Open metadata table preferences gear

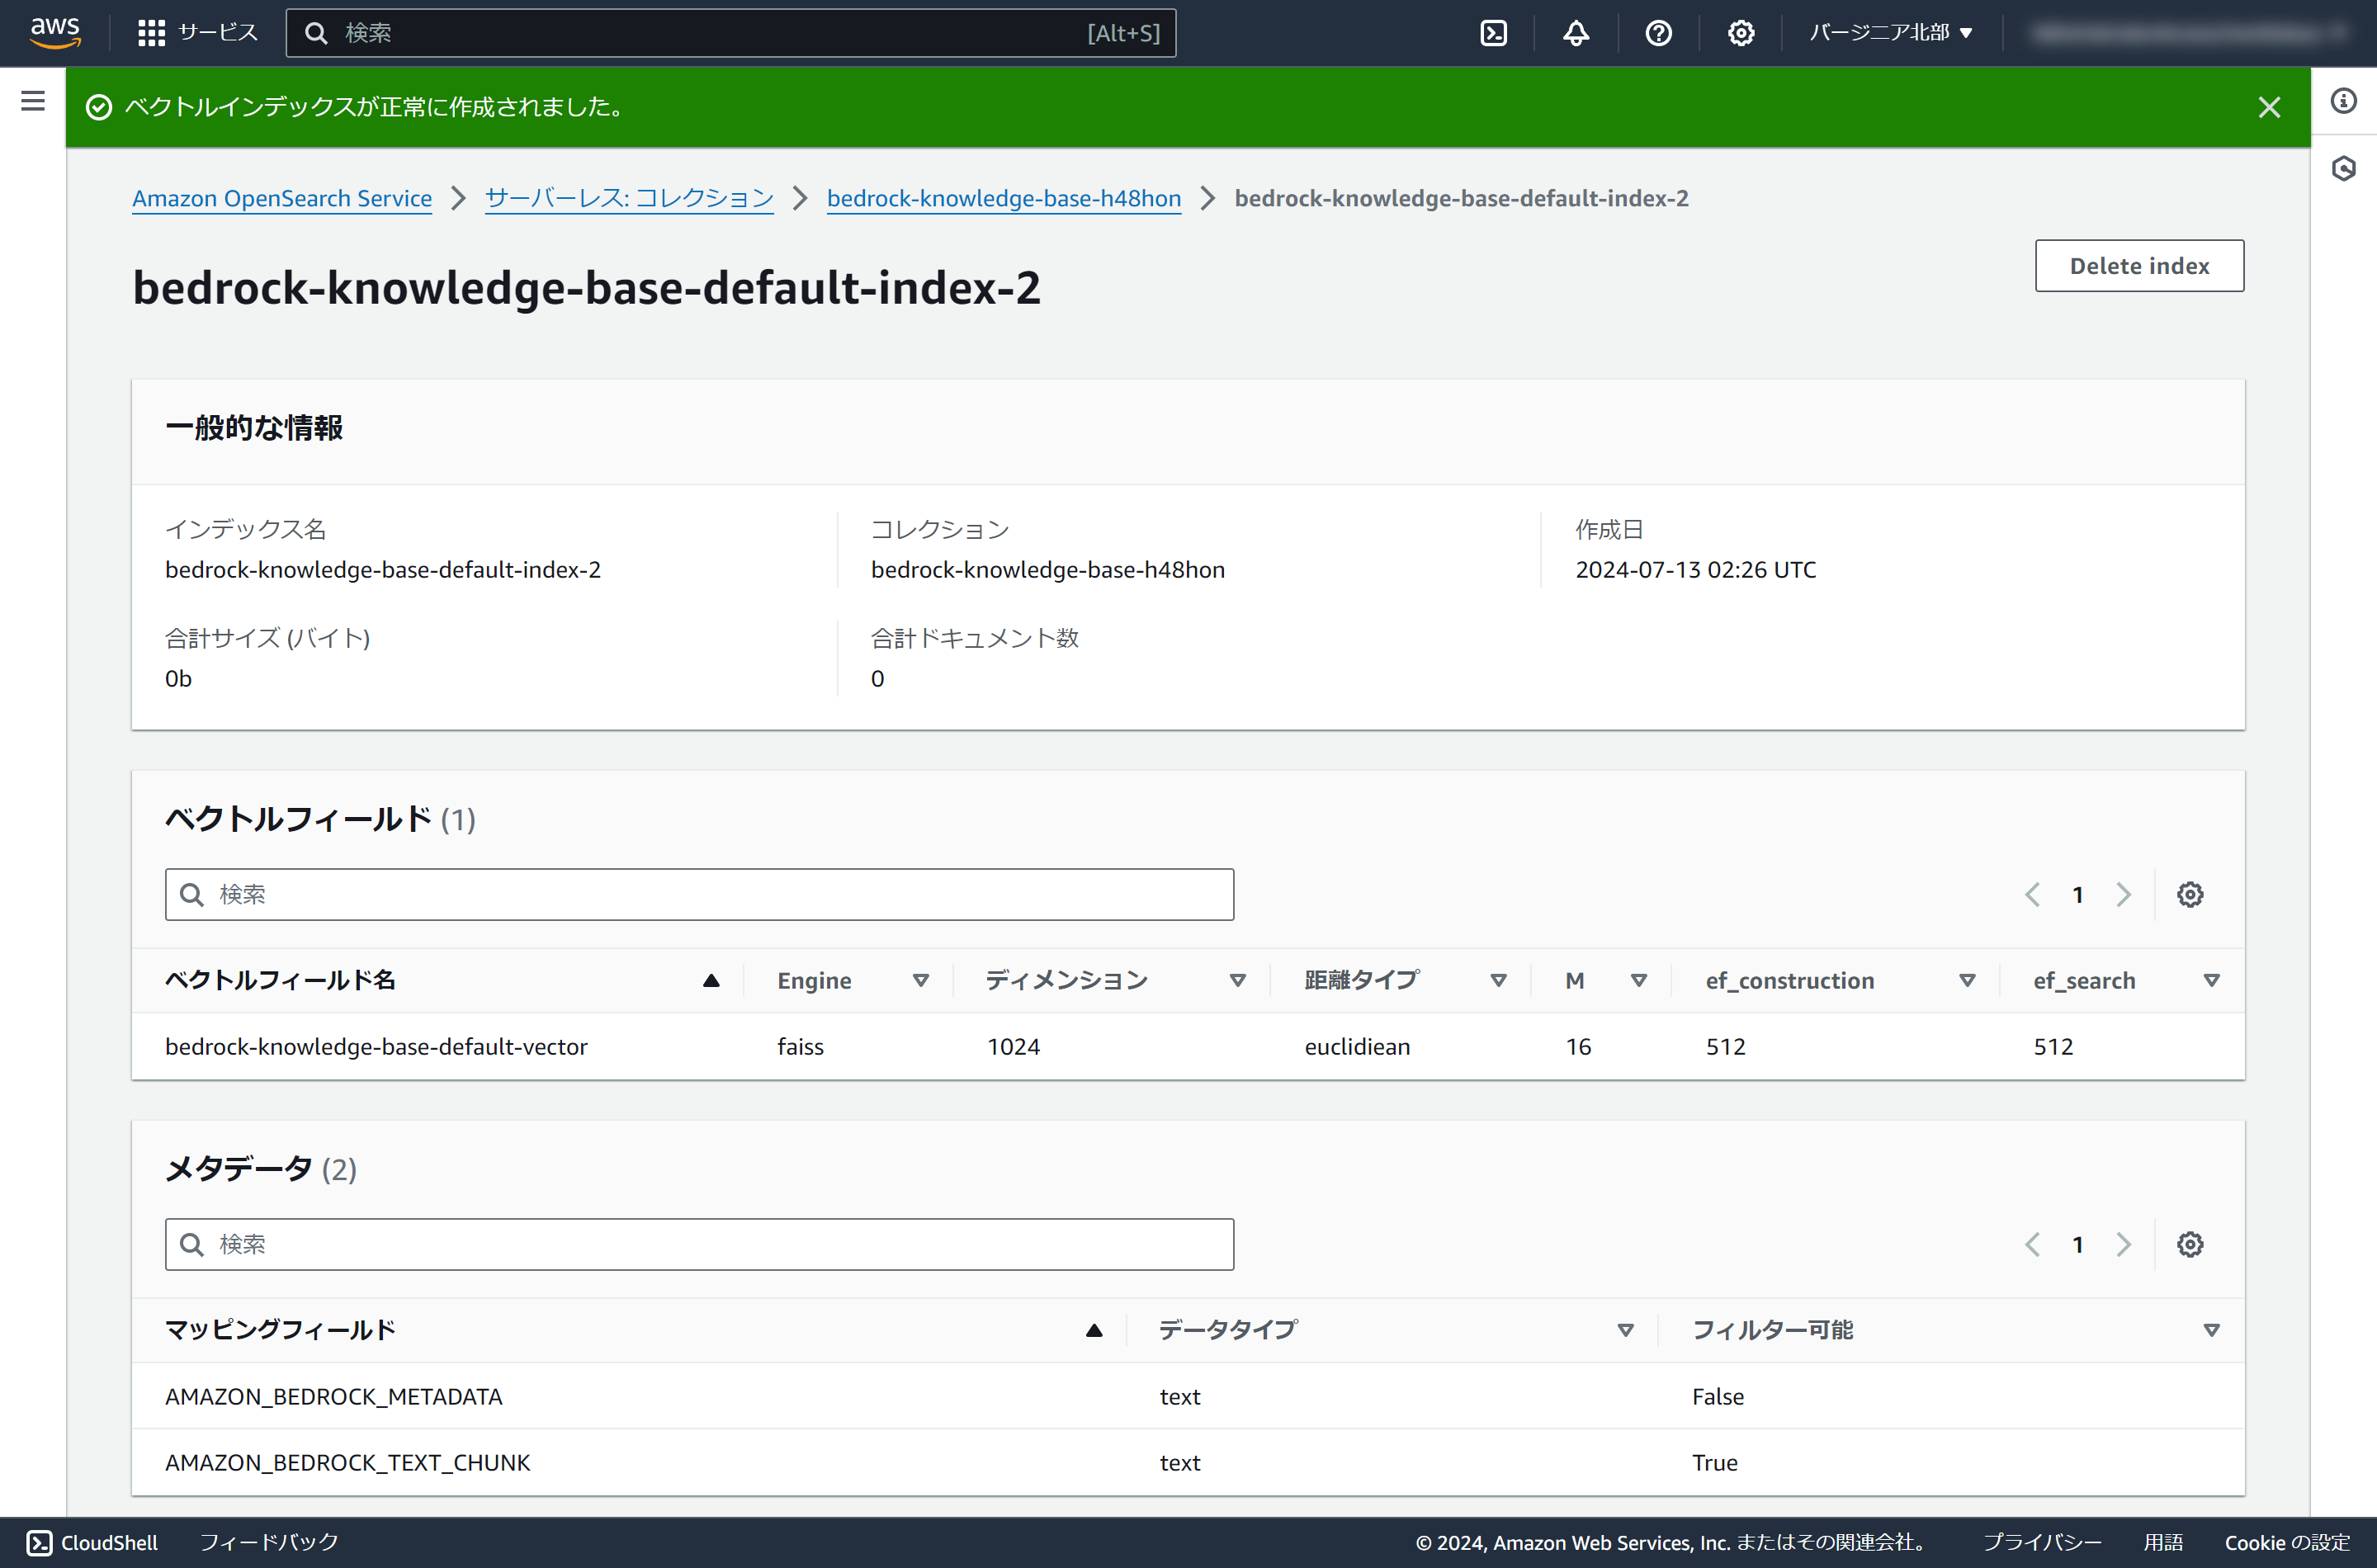pos(2190,1244)
